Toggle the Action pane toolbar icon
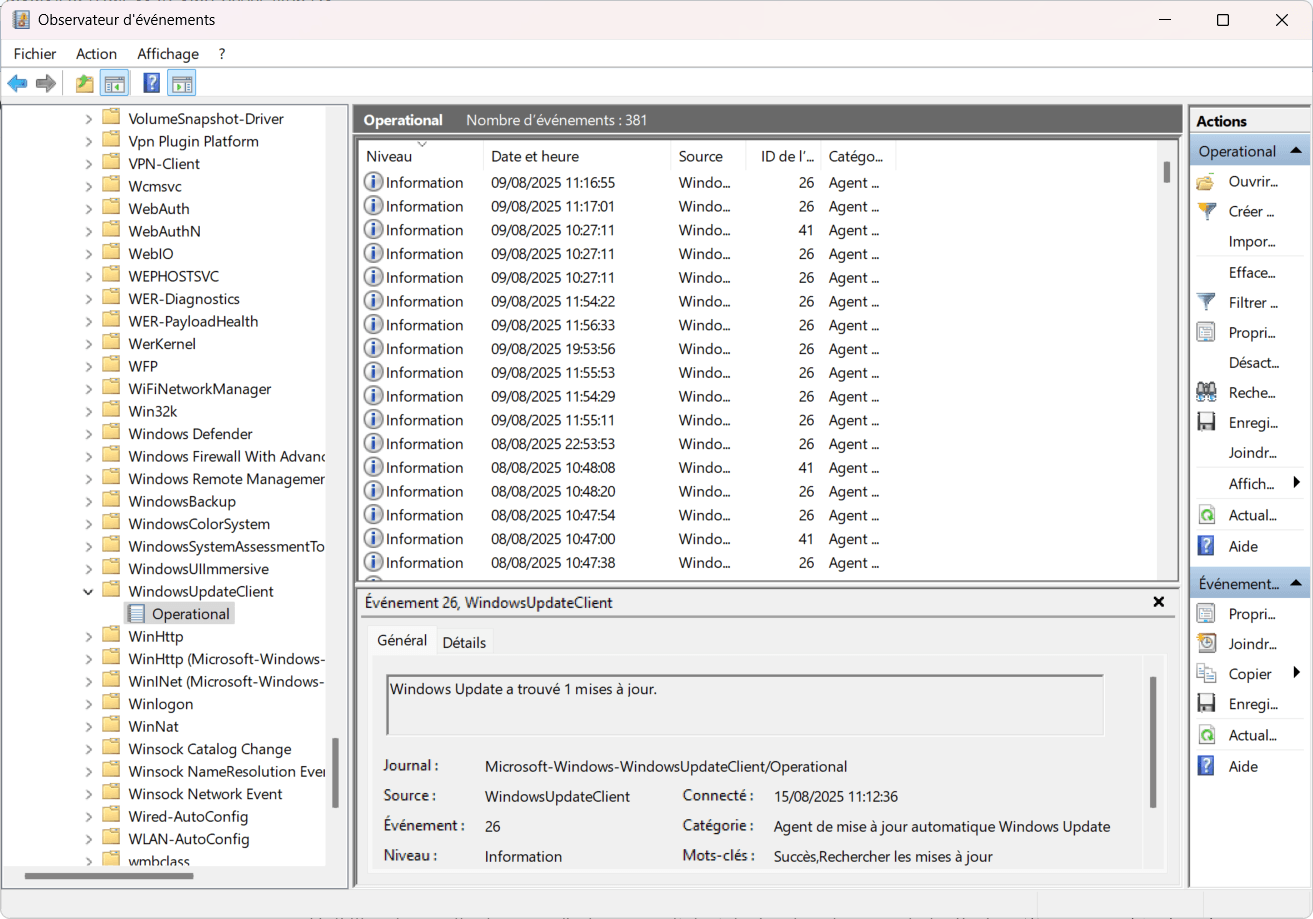 point(181,83)
